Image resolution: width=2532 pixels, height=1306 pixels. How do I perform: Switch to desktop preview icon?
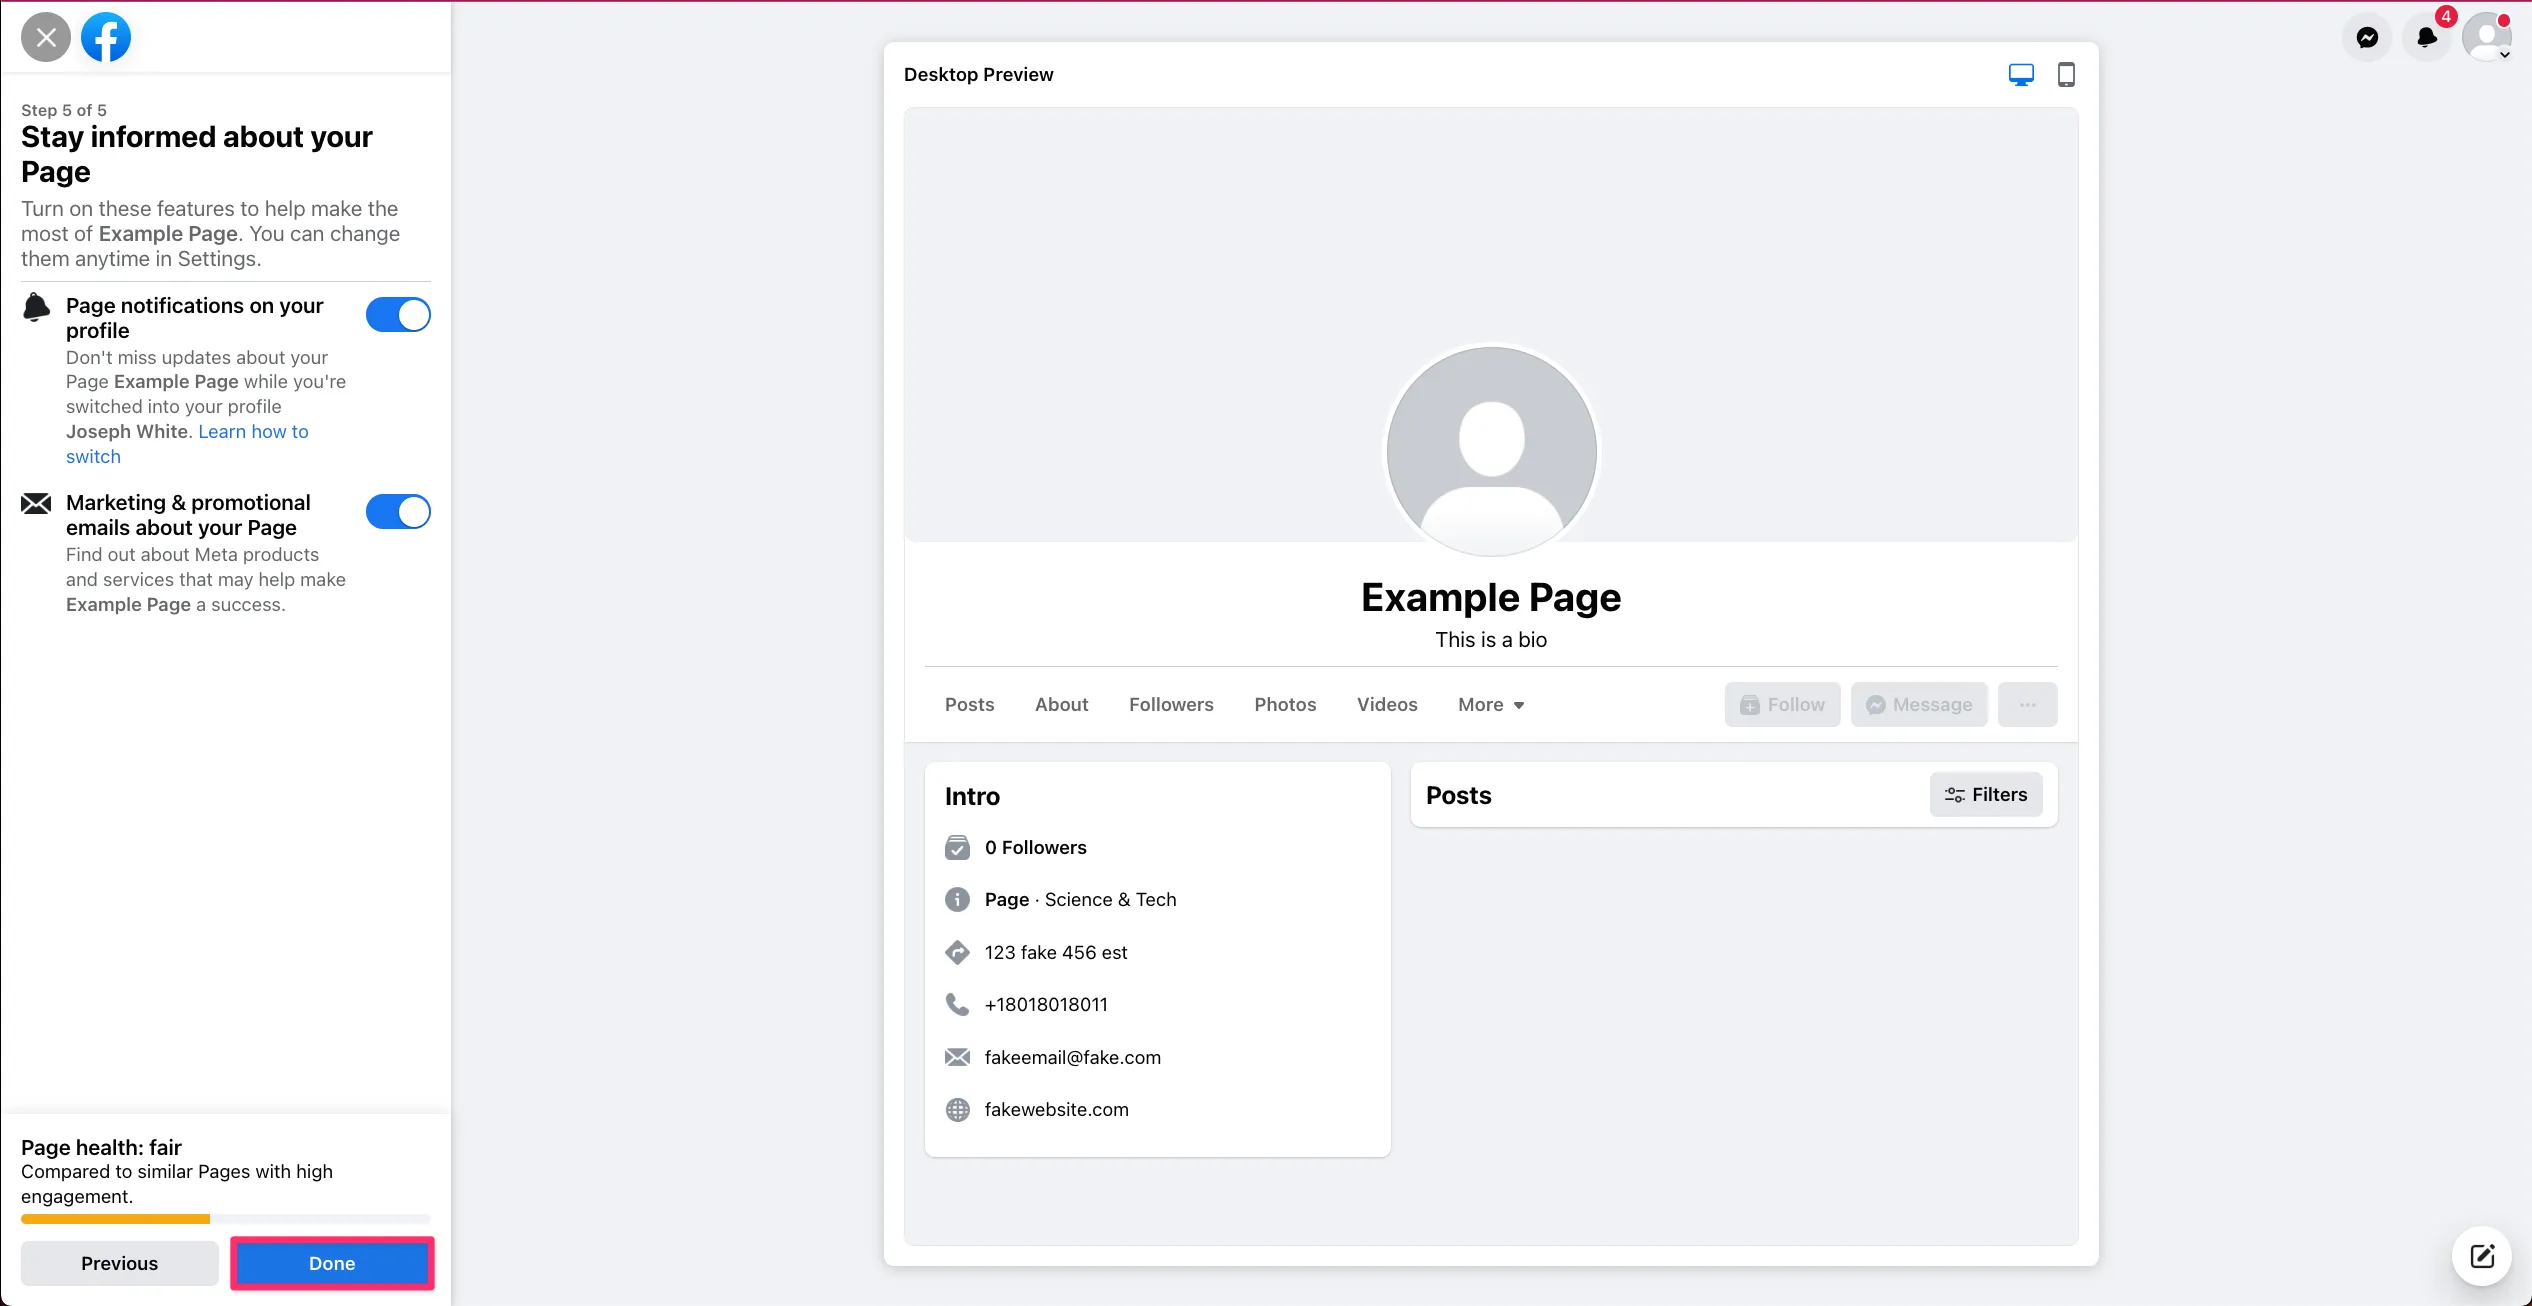click(x=2021, y=75)
